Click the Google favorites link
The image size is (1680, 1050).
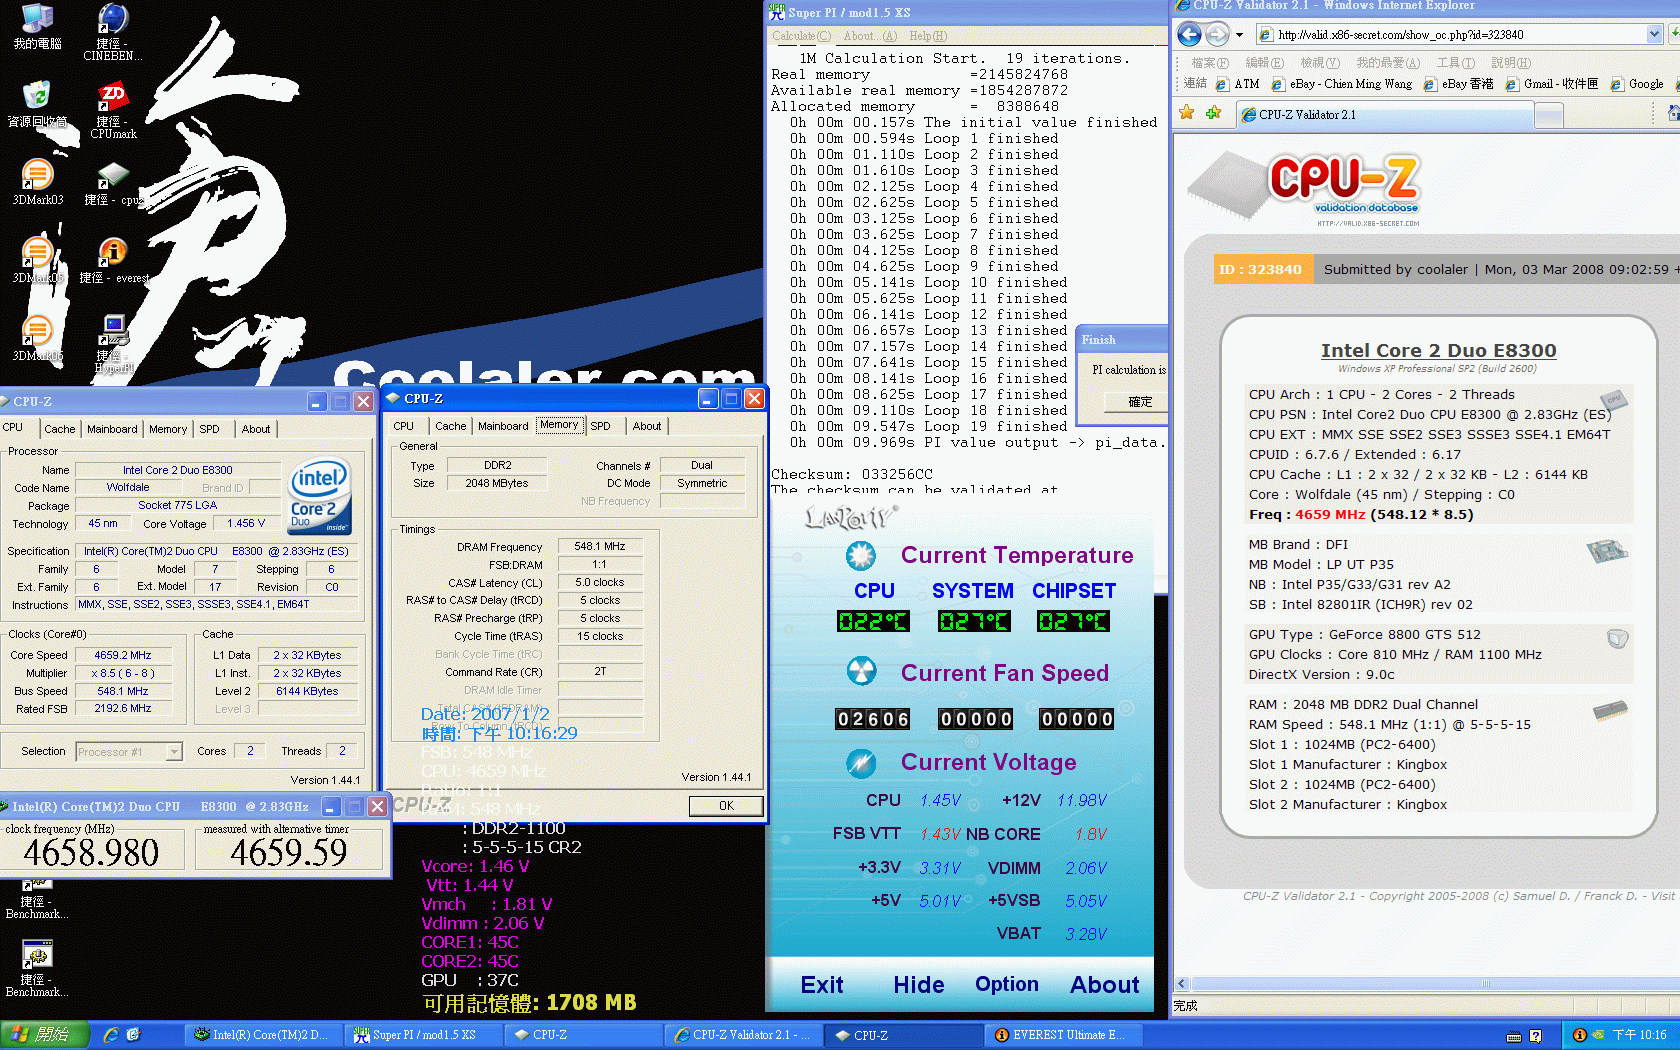1636,85
